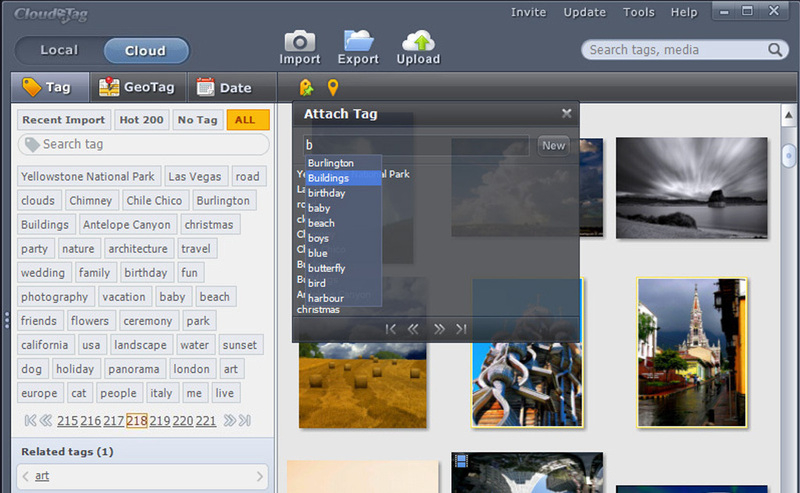
Task: Go to first page in Attach Tag dialog
Action: point(391,329)
